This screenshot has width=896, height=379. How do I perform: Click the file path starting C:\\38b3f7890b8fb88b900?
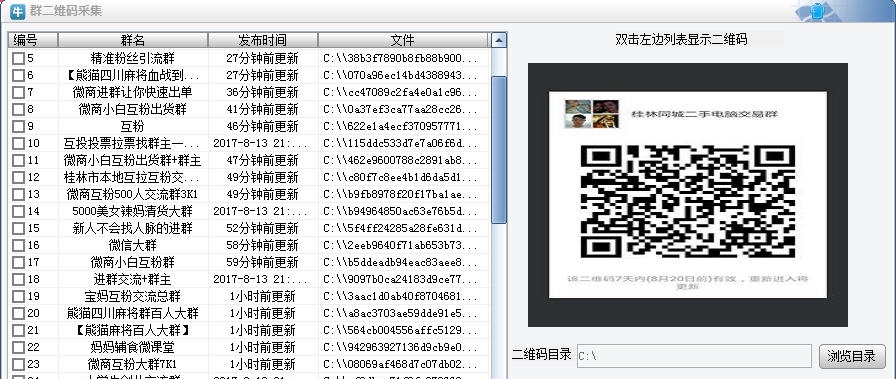pos(401,58)
